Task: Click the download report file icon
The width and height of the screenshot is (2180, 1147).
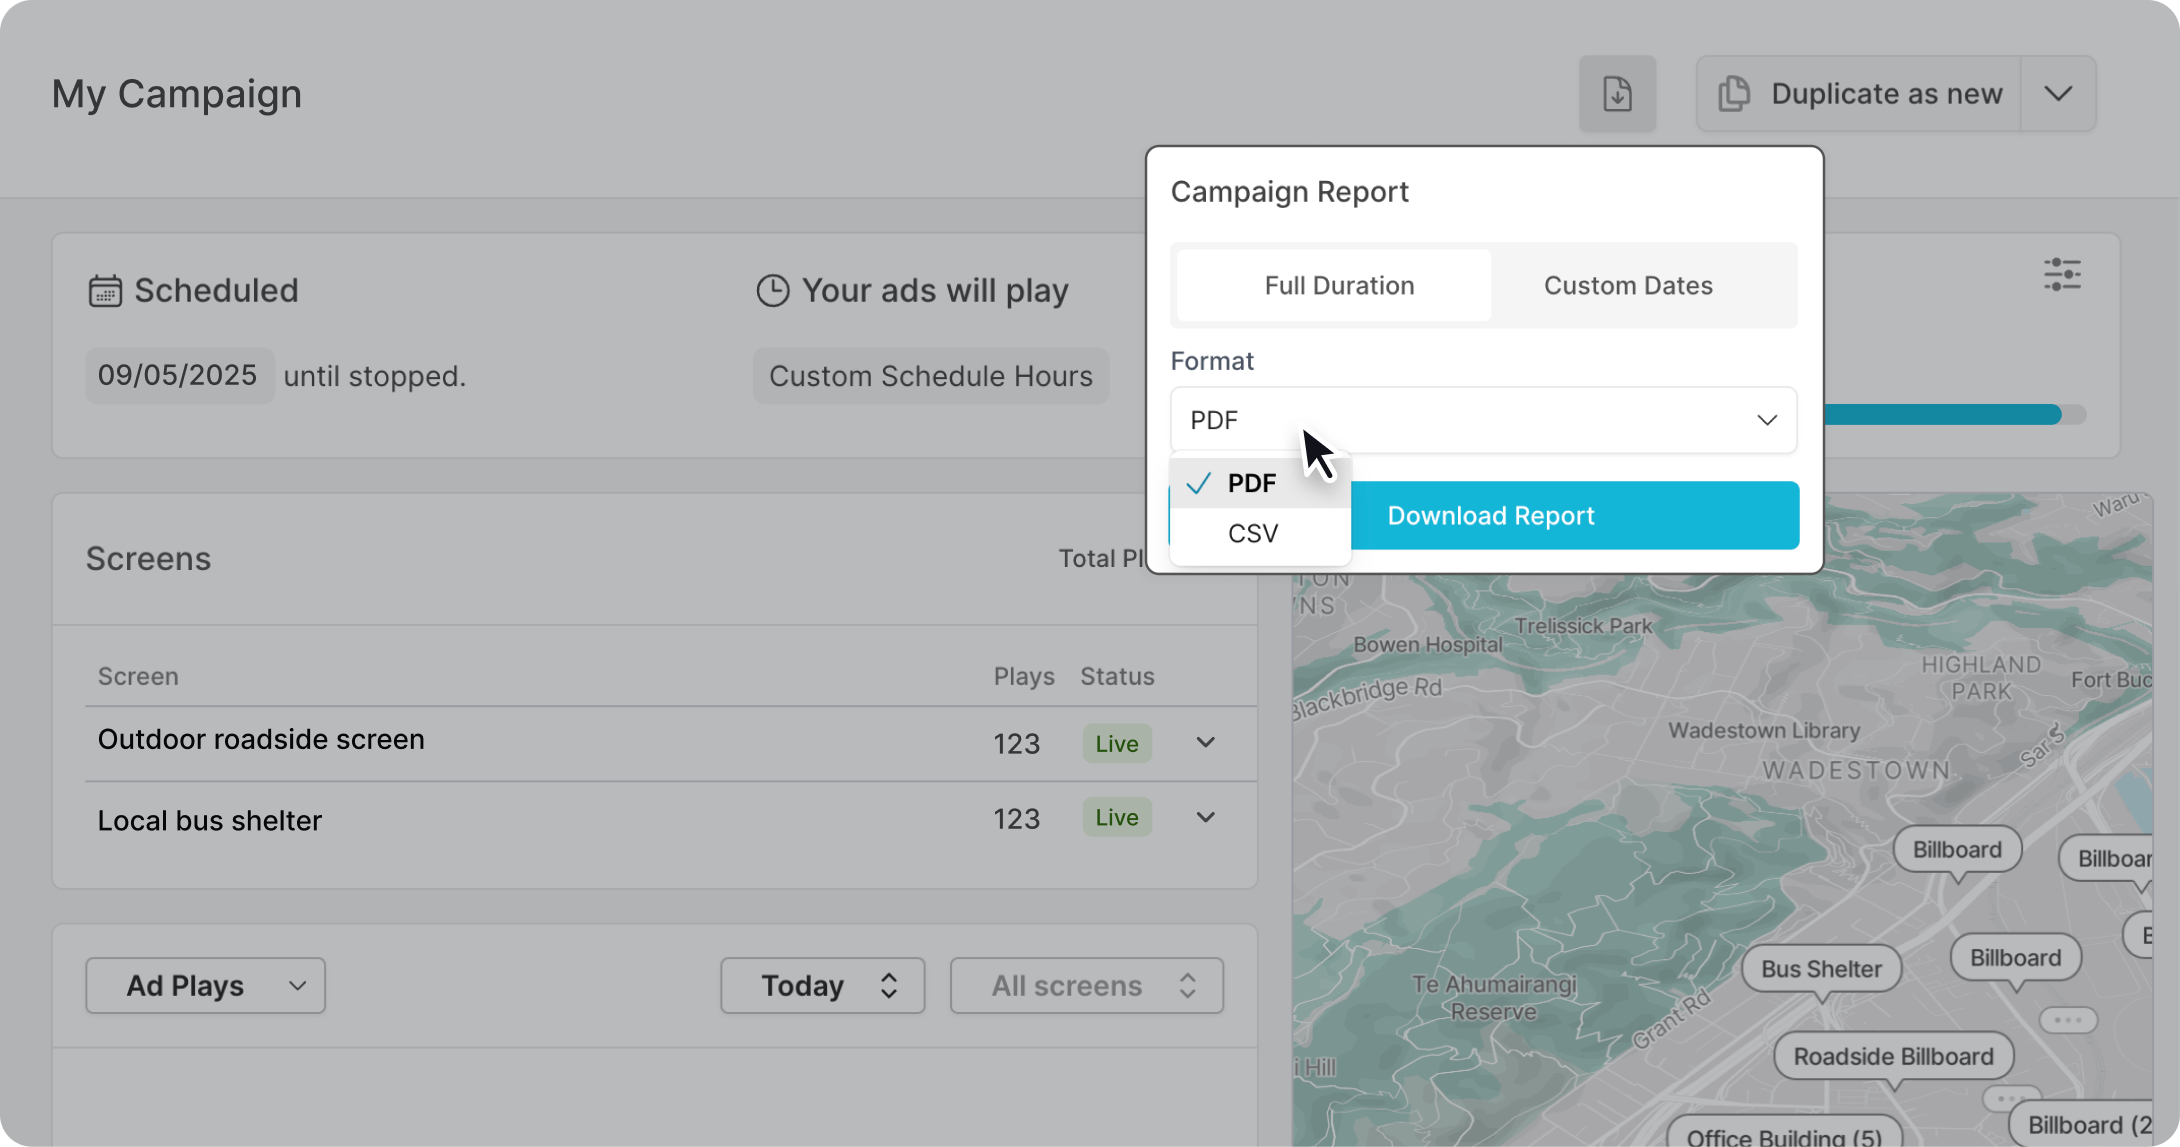Action: (x=1617, y=94)
